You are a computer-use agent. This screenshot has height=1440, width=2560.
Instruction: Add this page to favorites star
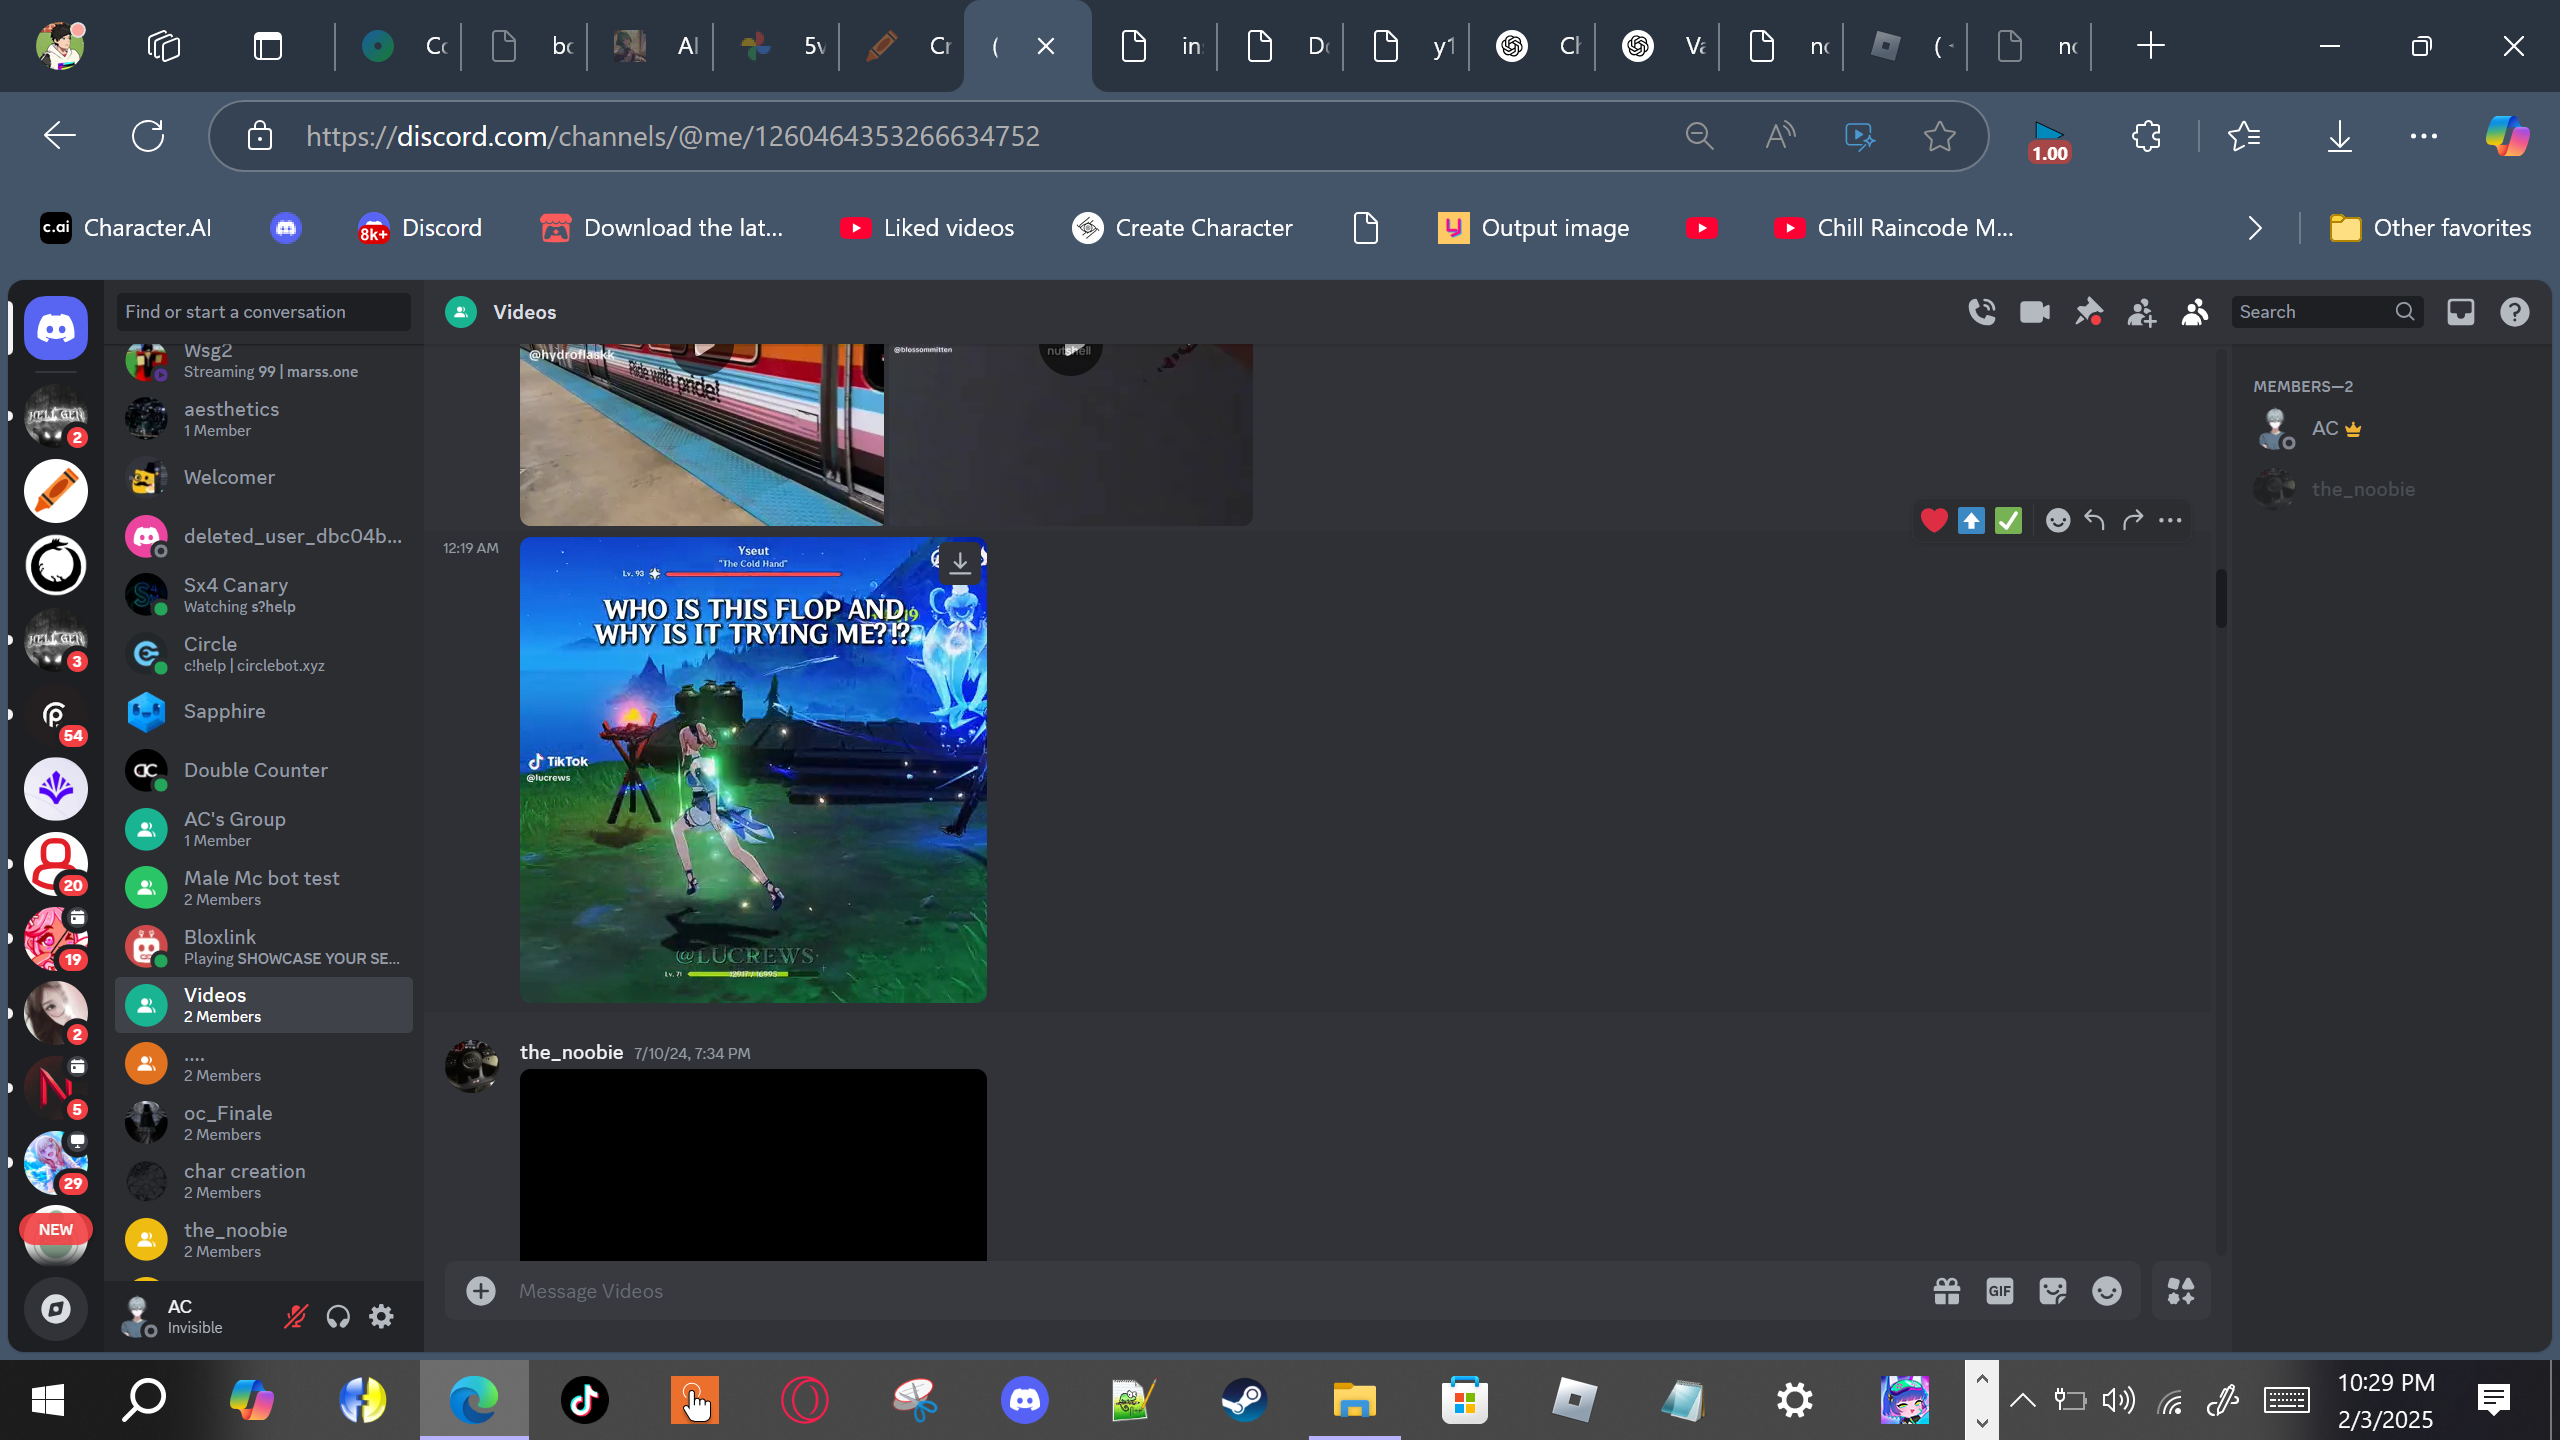1940,136
